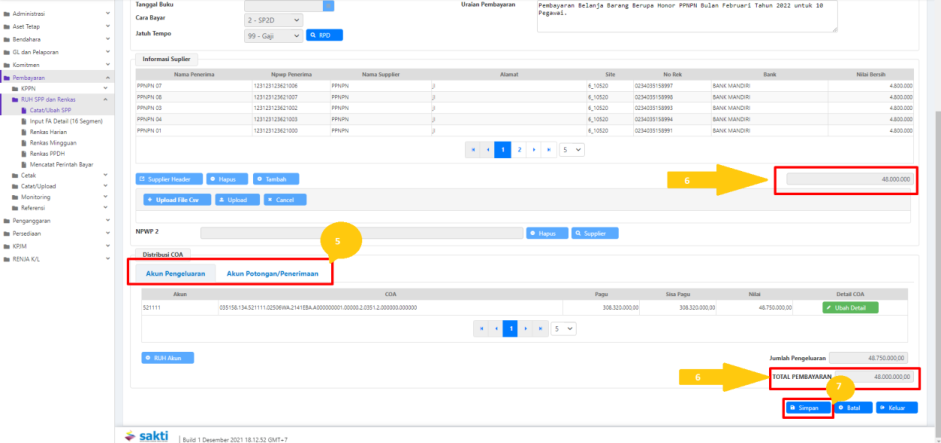Screen dimensions: 941x443
Task: Open Renkas Harian document in sidebar
Action: (48, 131)
